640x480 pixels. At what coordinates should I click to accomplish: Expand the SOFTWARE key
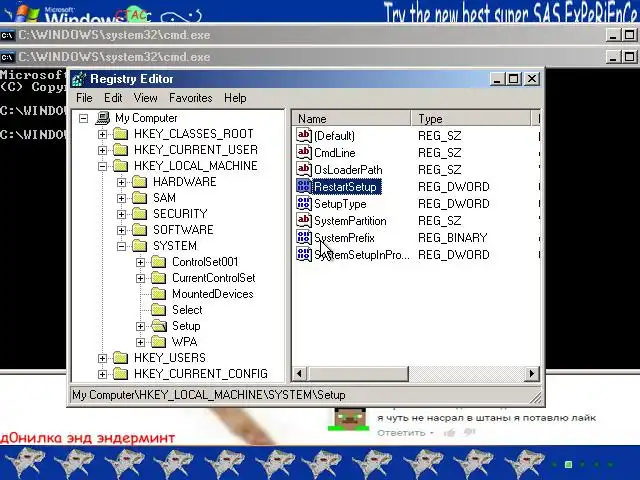[x=122, y=230]
